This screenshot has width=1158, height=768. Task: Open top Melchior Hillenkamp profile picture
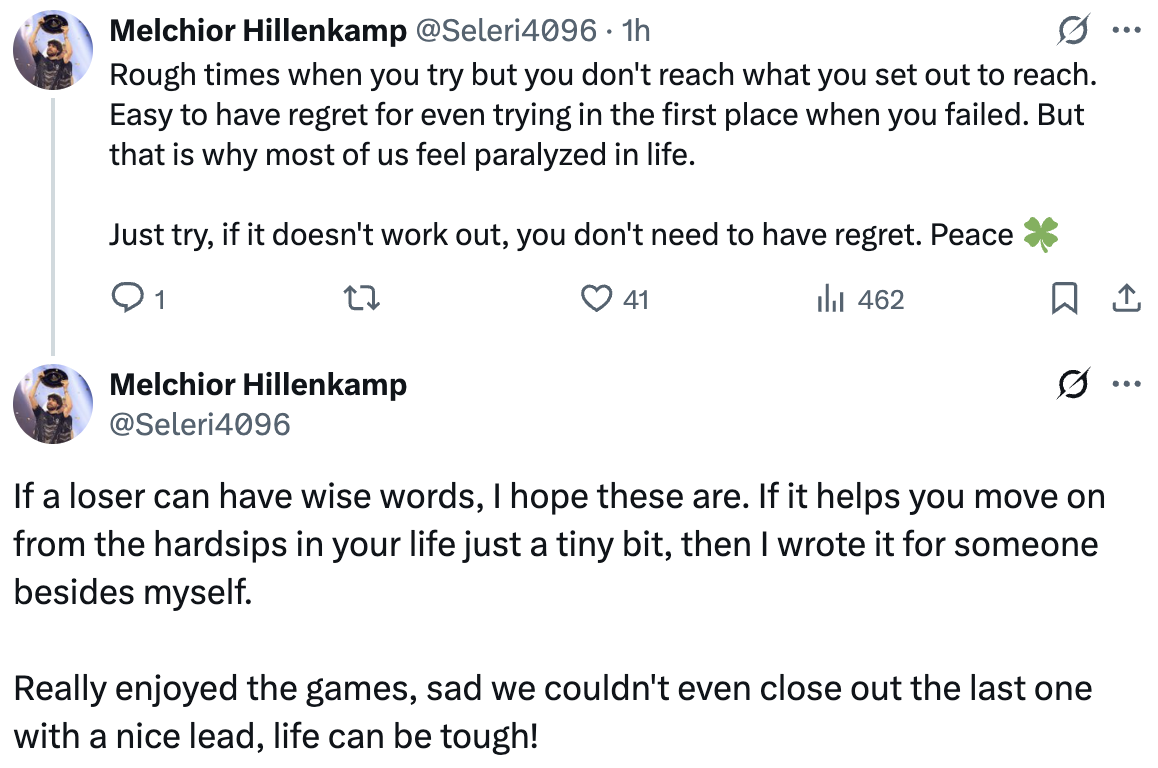pos(53,50)
